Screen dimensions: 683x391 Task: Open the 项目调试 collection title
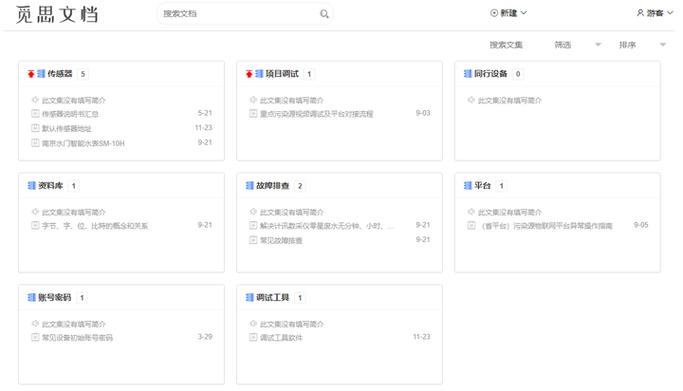pos(282,74)
